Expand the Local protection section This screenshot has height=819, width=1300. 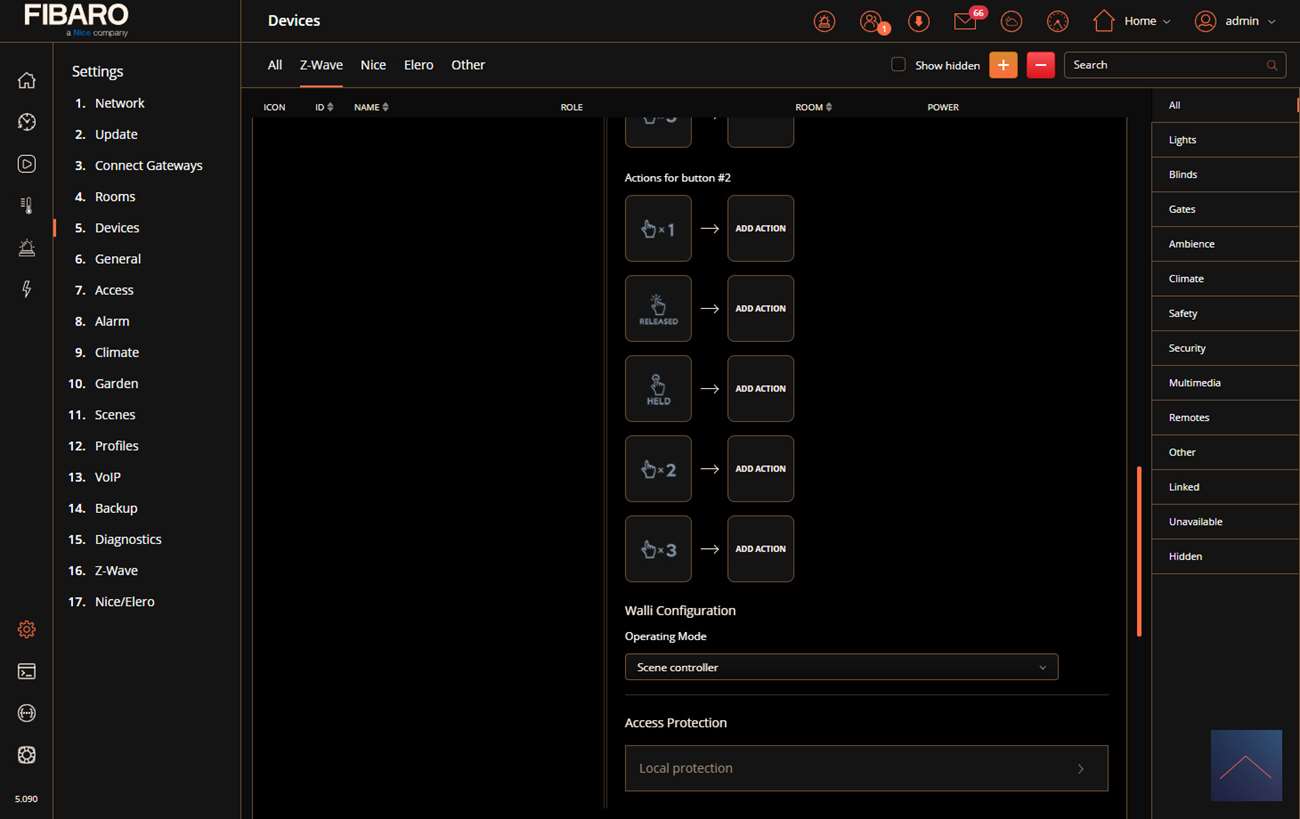pyautogui.click(x=865, y=768)
